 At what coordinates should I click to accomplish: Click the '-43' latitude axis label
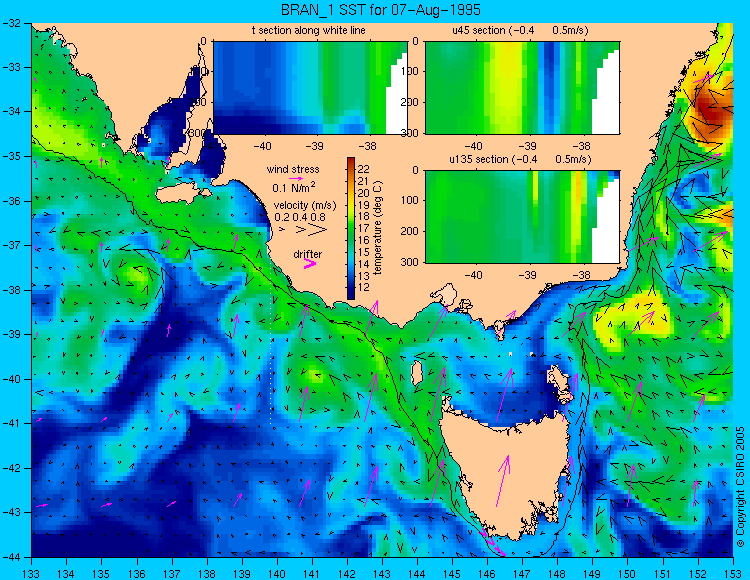click(11, 512)
